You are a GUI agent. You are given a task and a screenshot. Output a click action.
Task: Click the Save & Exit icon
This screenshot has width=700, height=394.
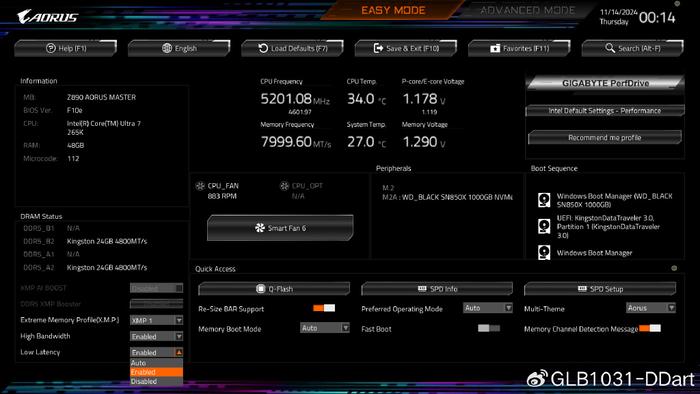click(x=378, y=48)
